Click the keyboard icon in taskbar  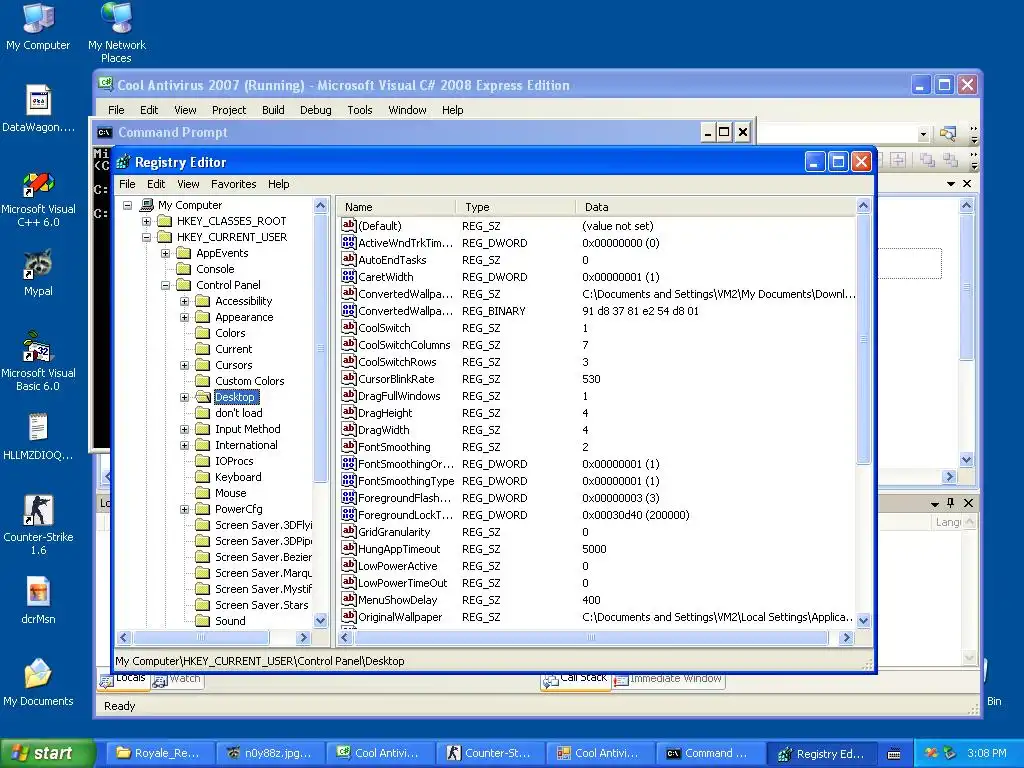click(x=894, y=754)
